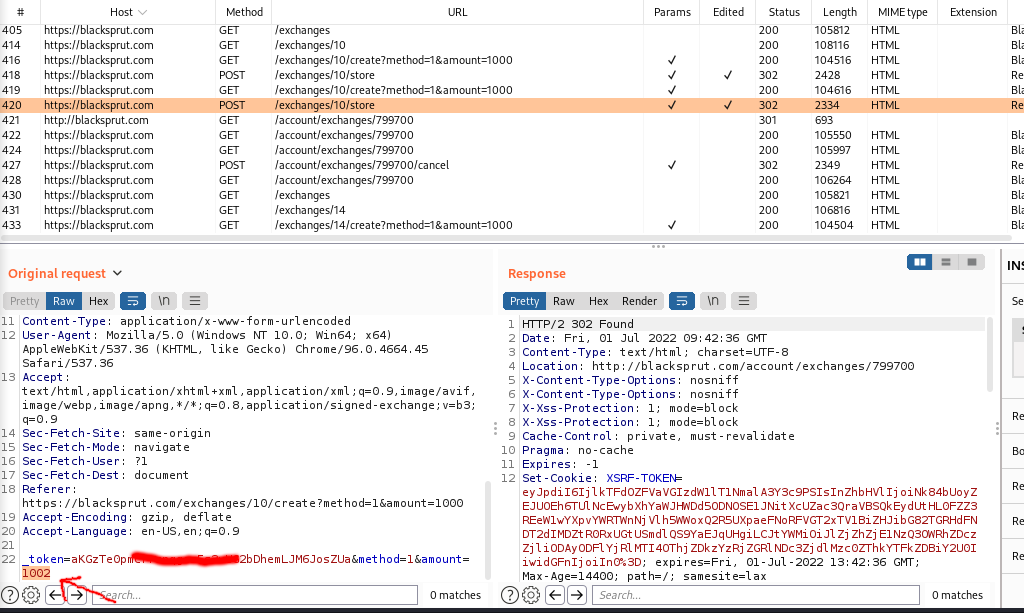Select Hex tab in response pane

(598, 301)
